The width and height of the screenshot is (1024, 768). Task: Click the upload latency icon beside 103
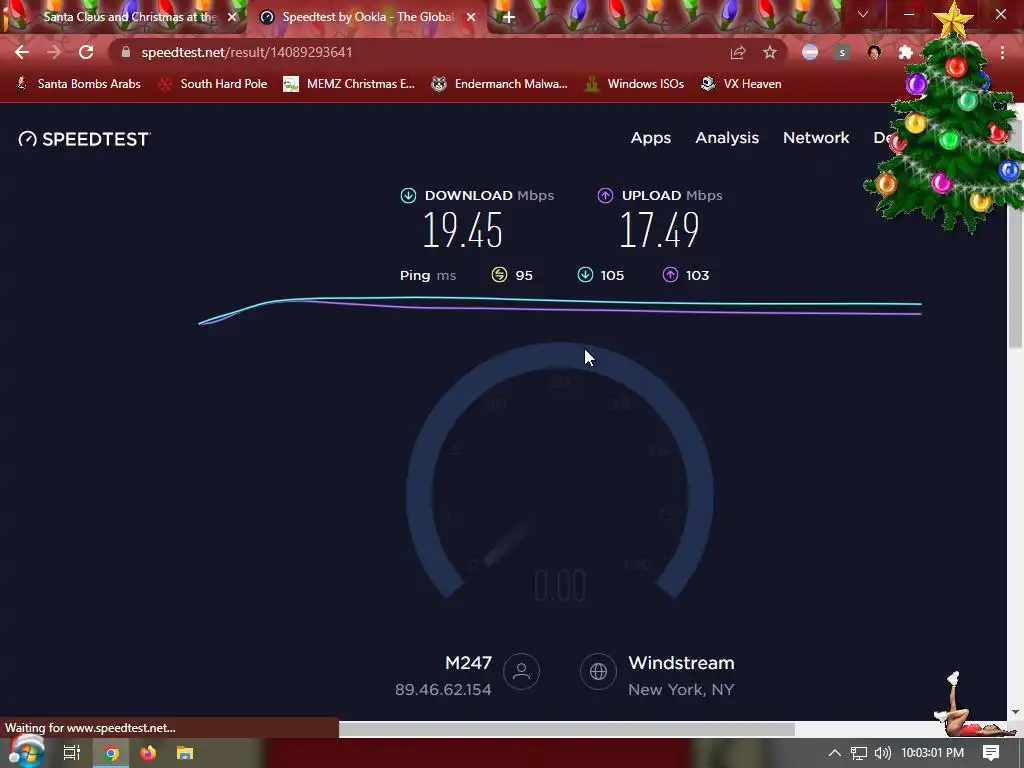click(x=670, y=275)
